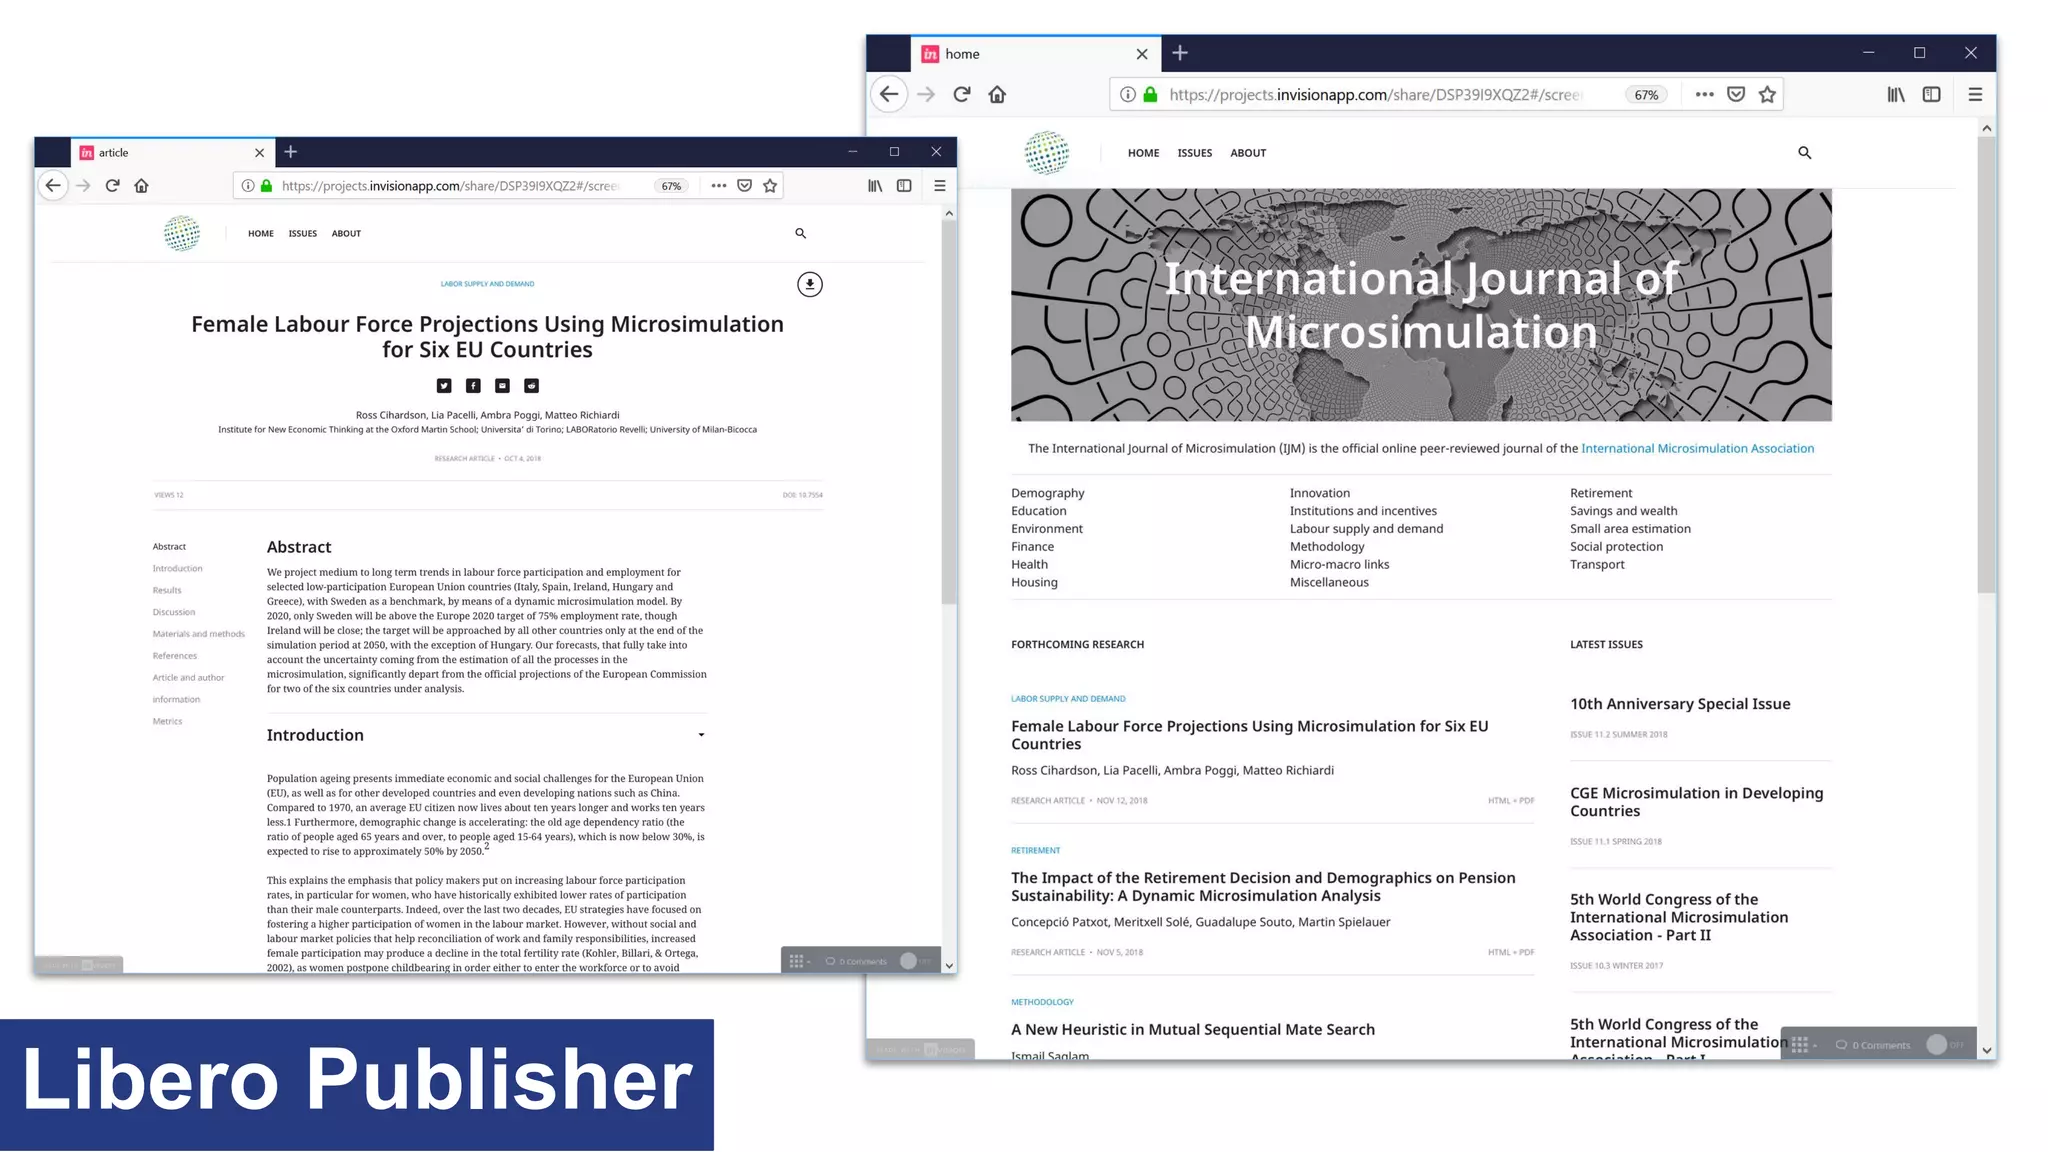
Task: Save to Pocket in home window
Action: point(1736,95)
